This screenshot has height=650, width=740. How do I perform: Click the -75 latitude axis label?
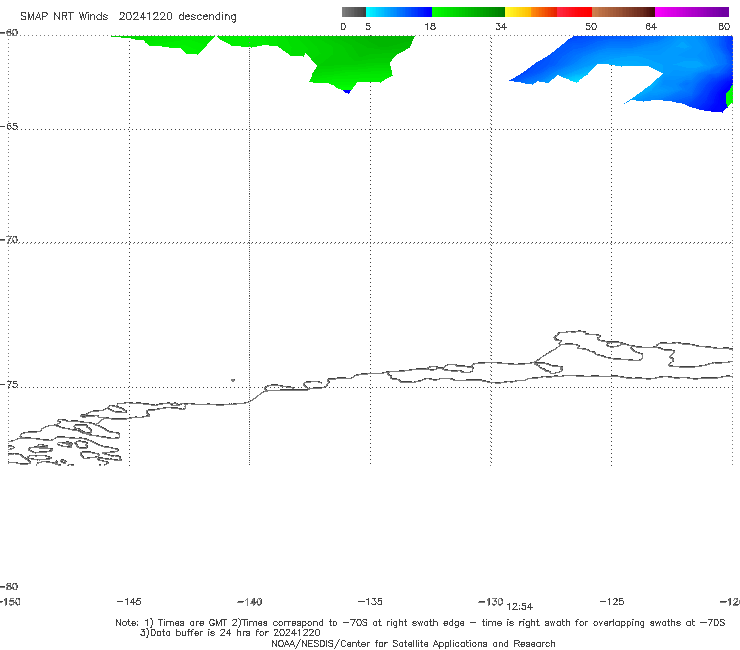(9, 385)
